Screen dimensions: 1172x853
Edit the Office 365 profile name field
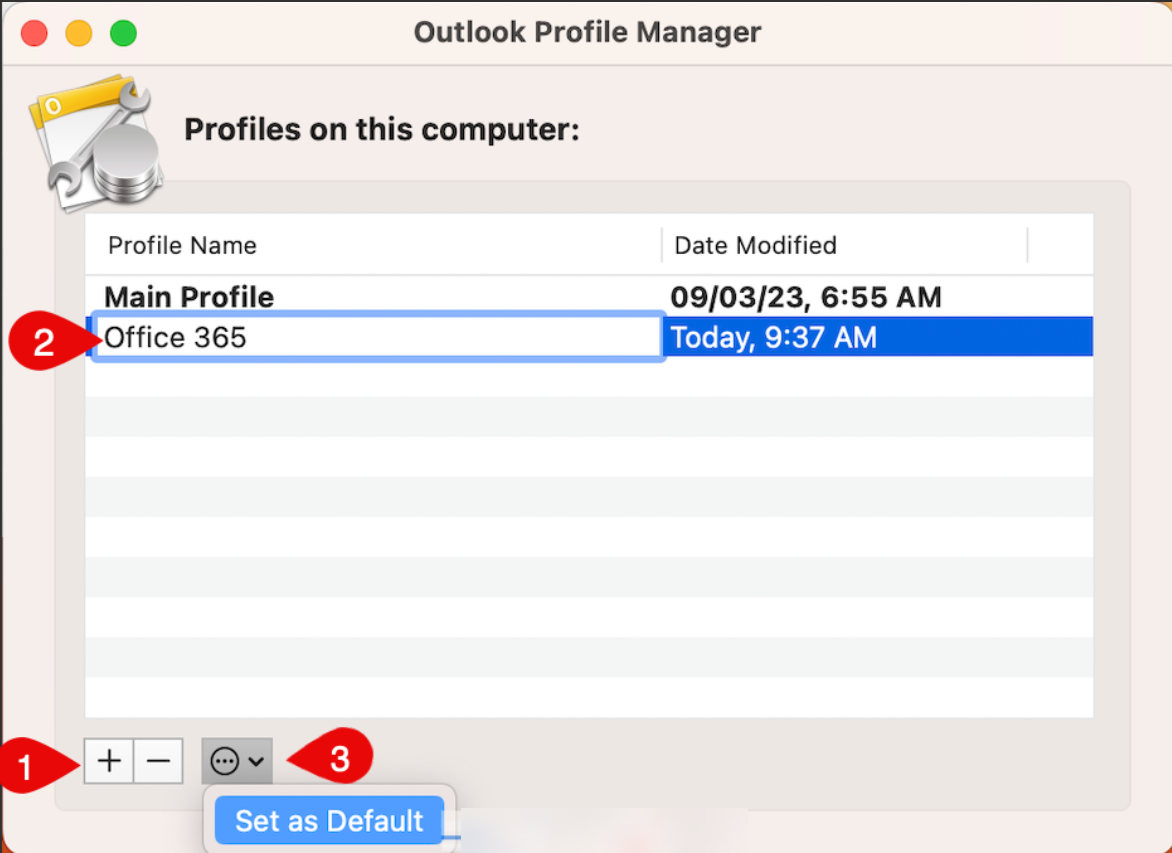378,337
